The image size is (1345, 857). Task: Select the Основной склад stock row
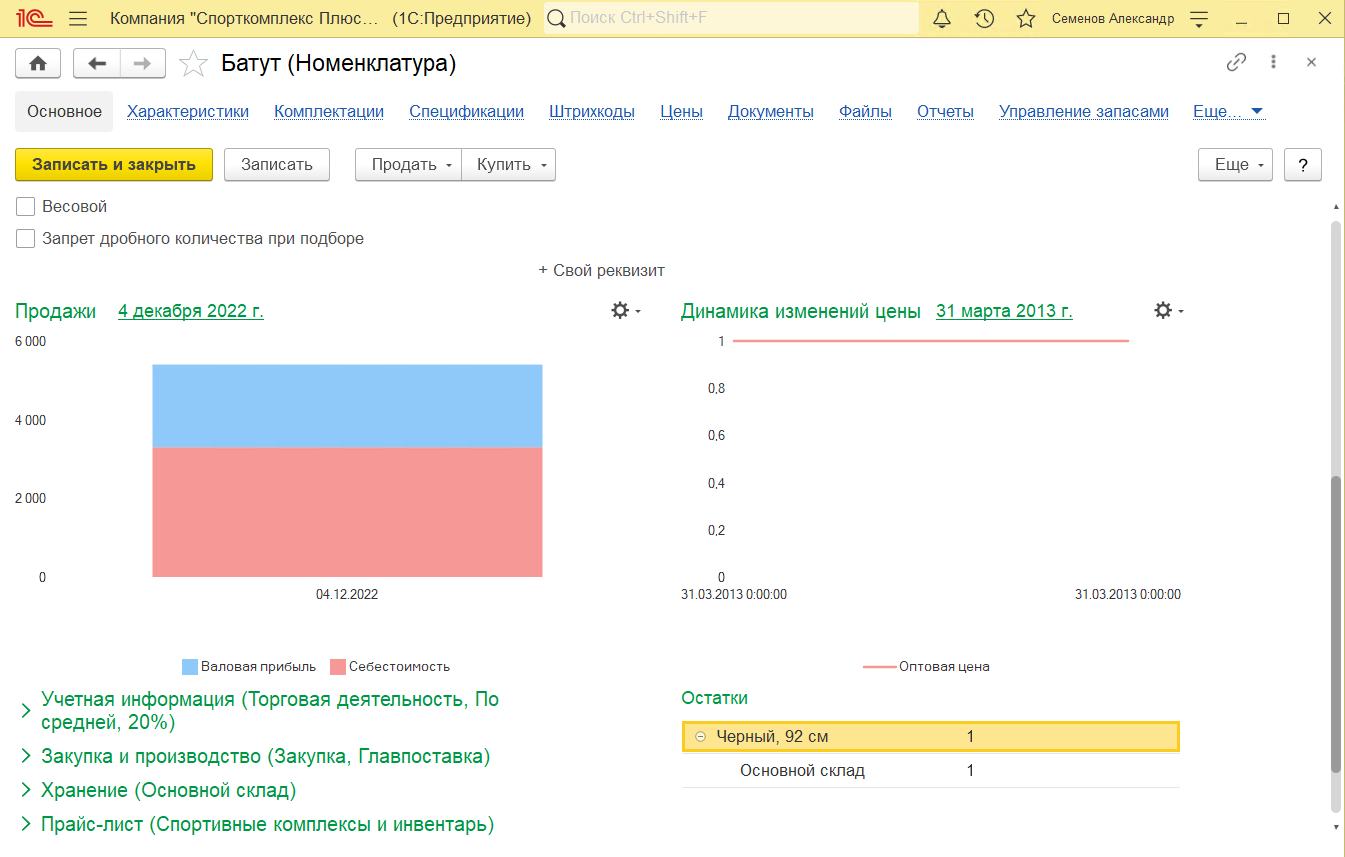tap(930, 771)
